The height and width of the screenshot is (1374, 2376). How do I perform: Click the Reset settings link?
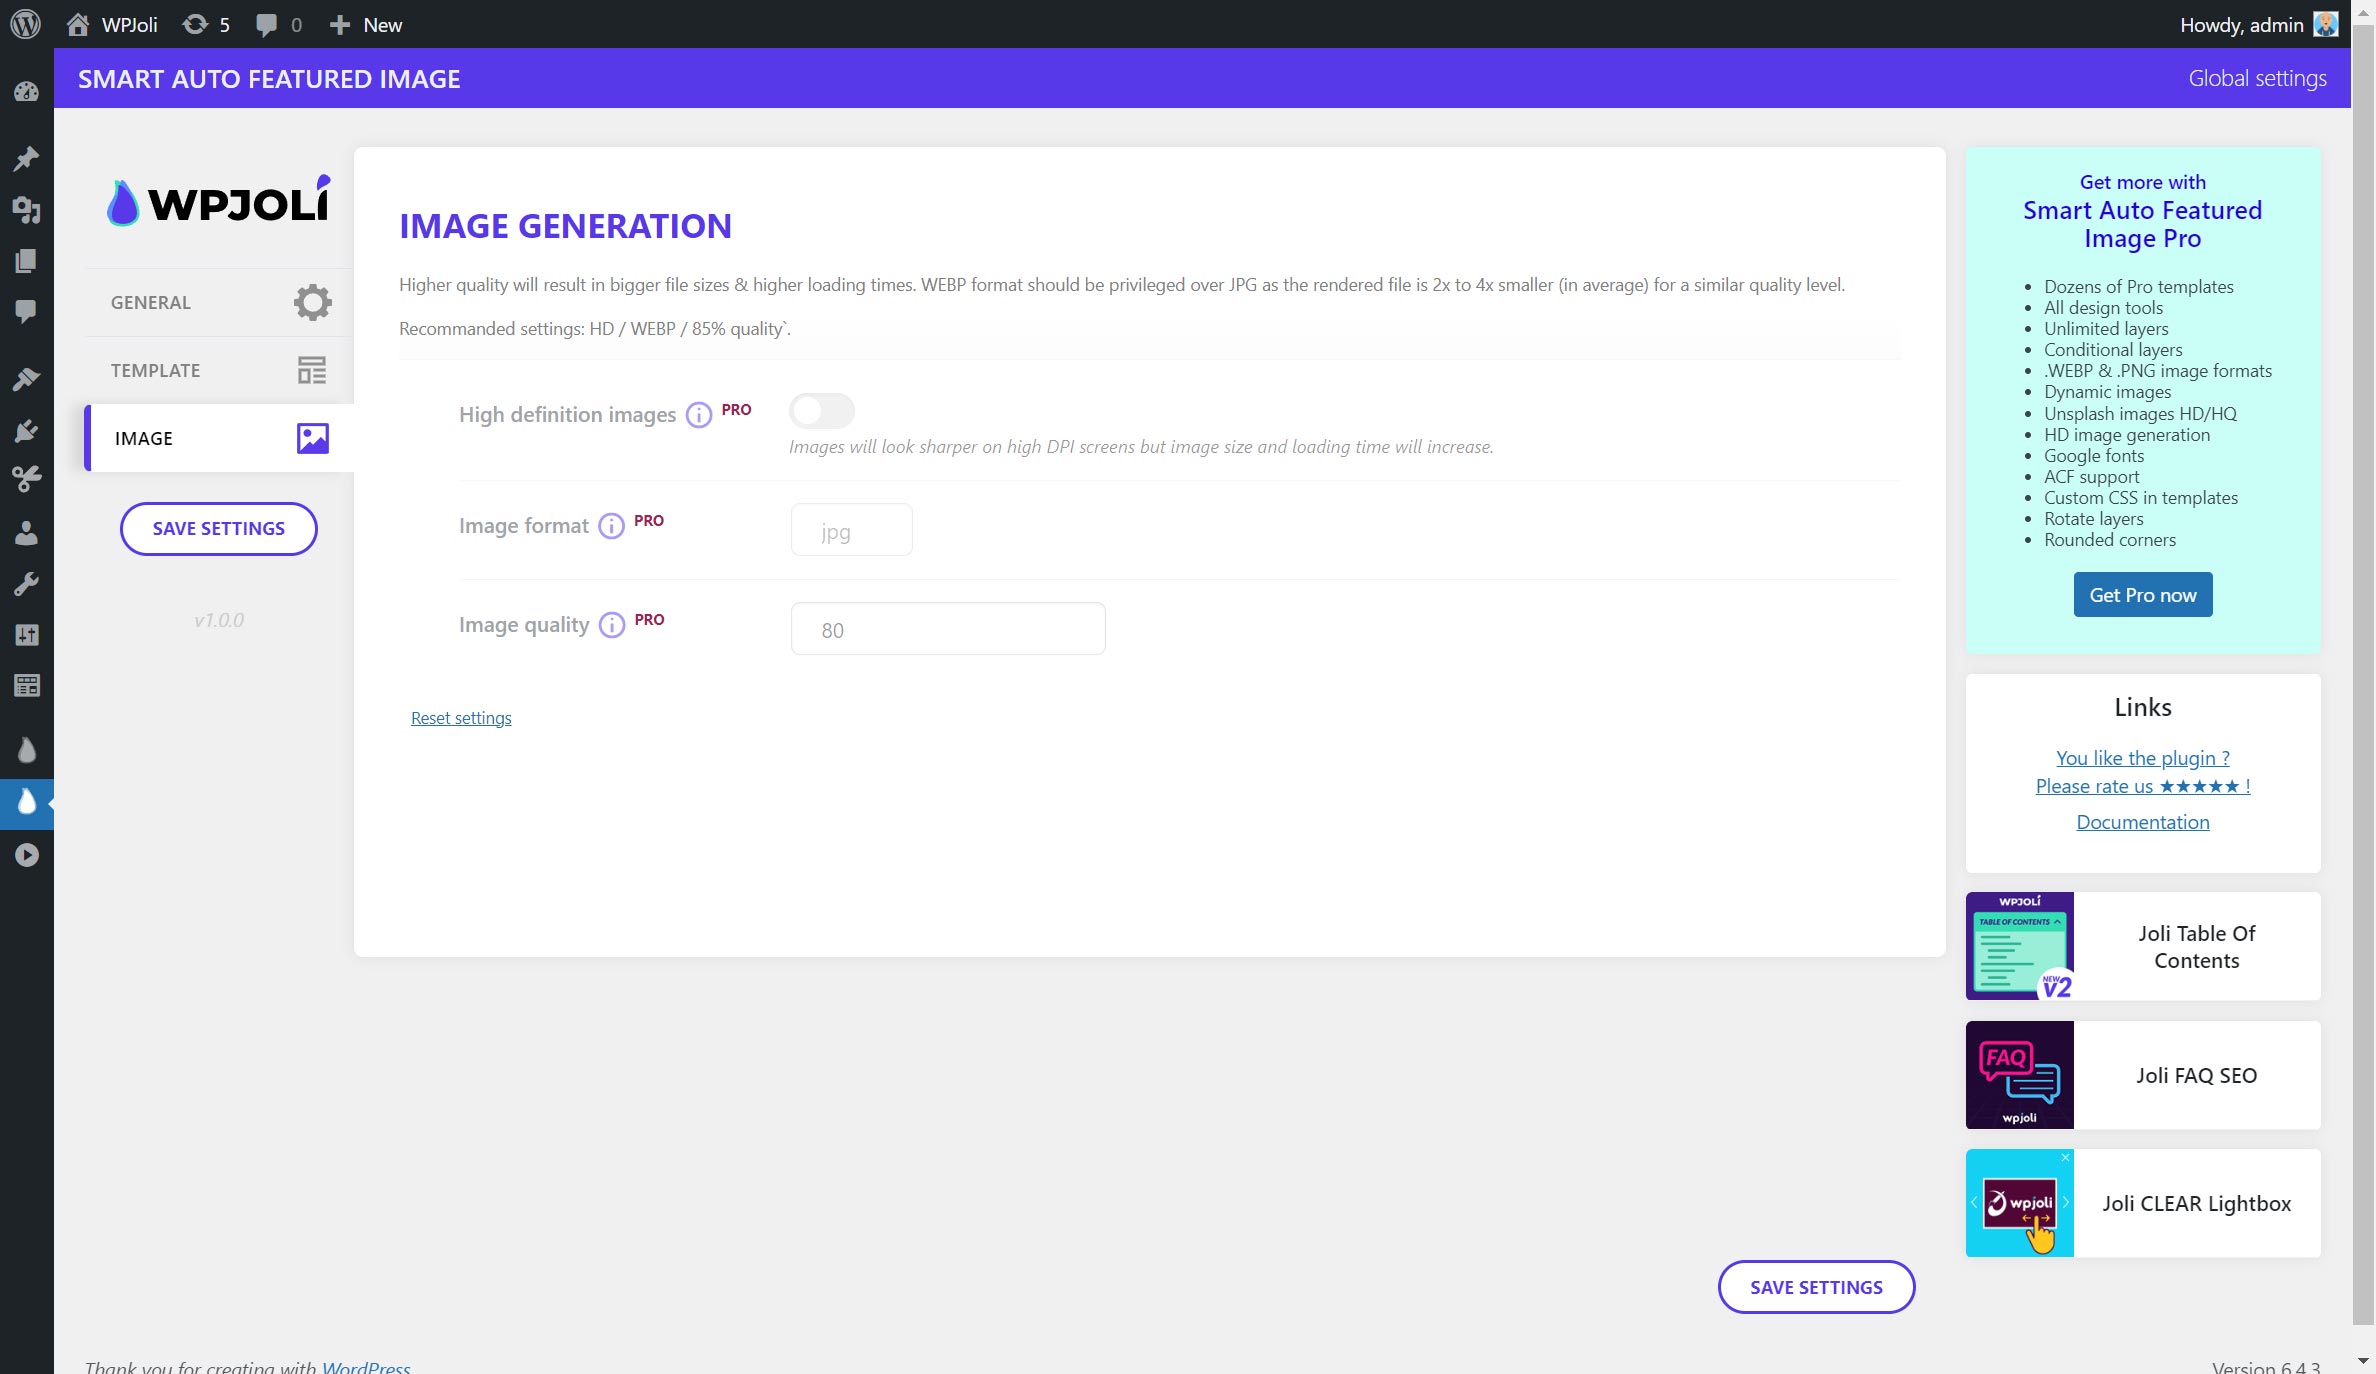click(461, 718)
